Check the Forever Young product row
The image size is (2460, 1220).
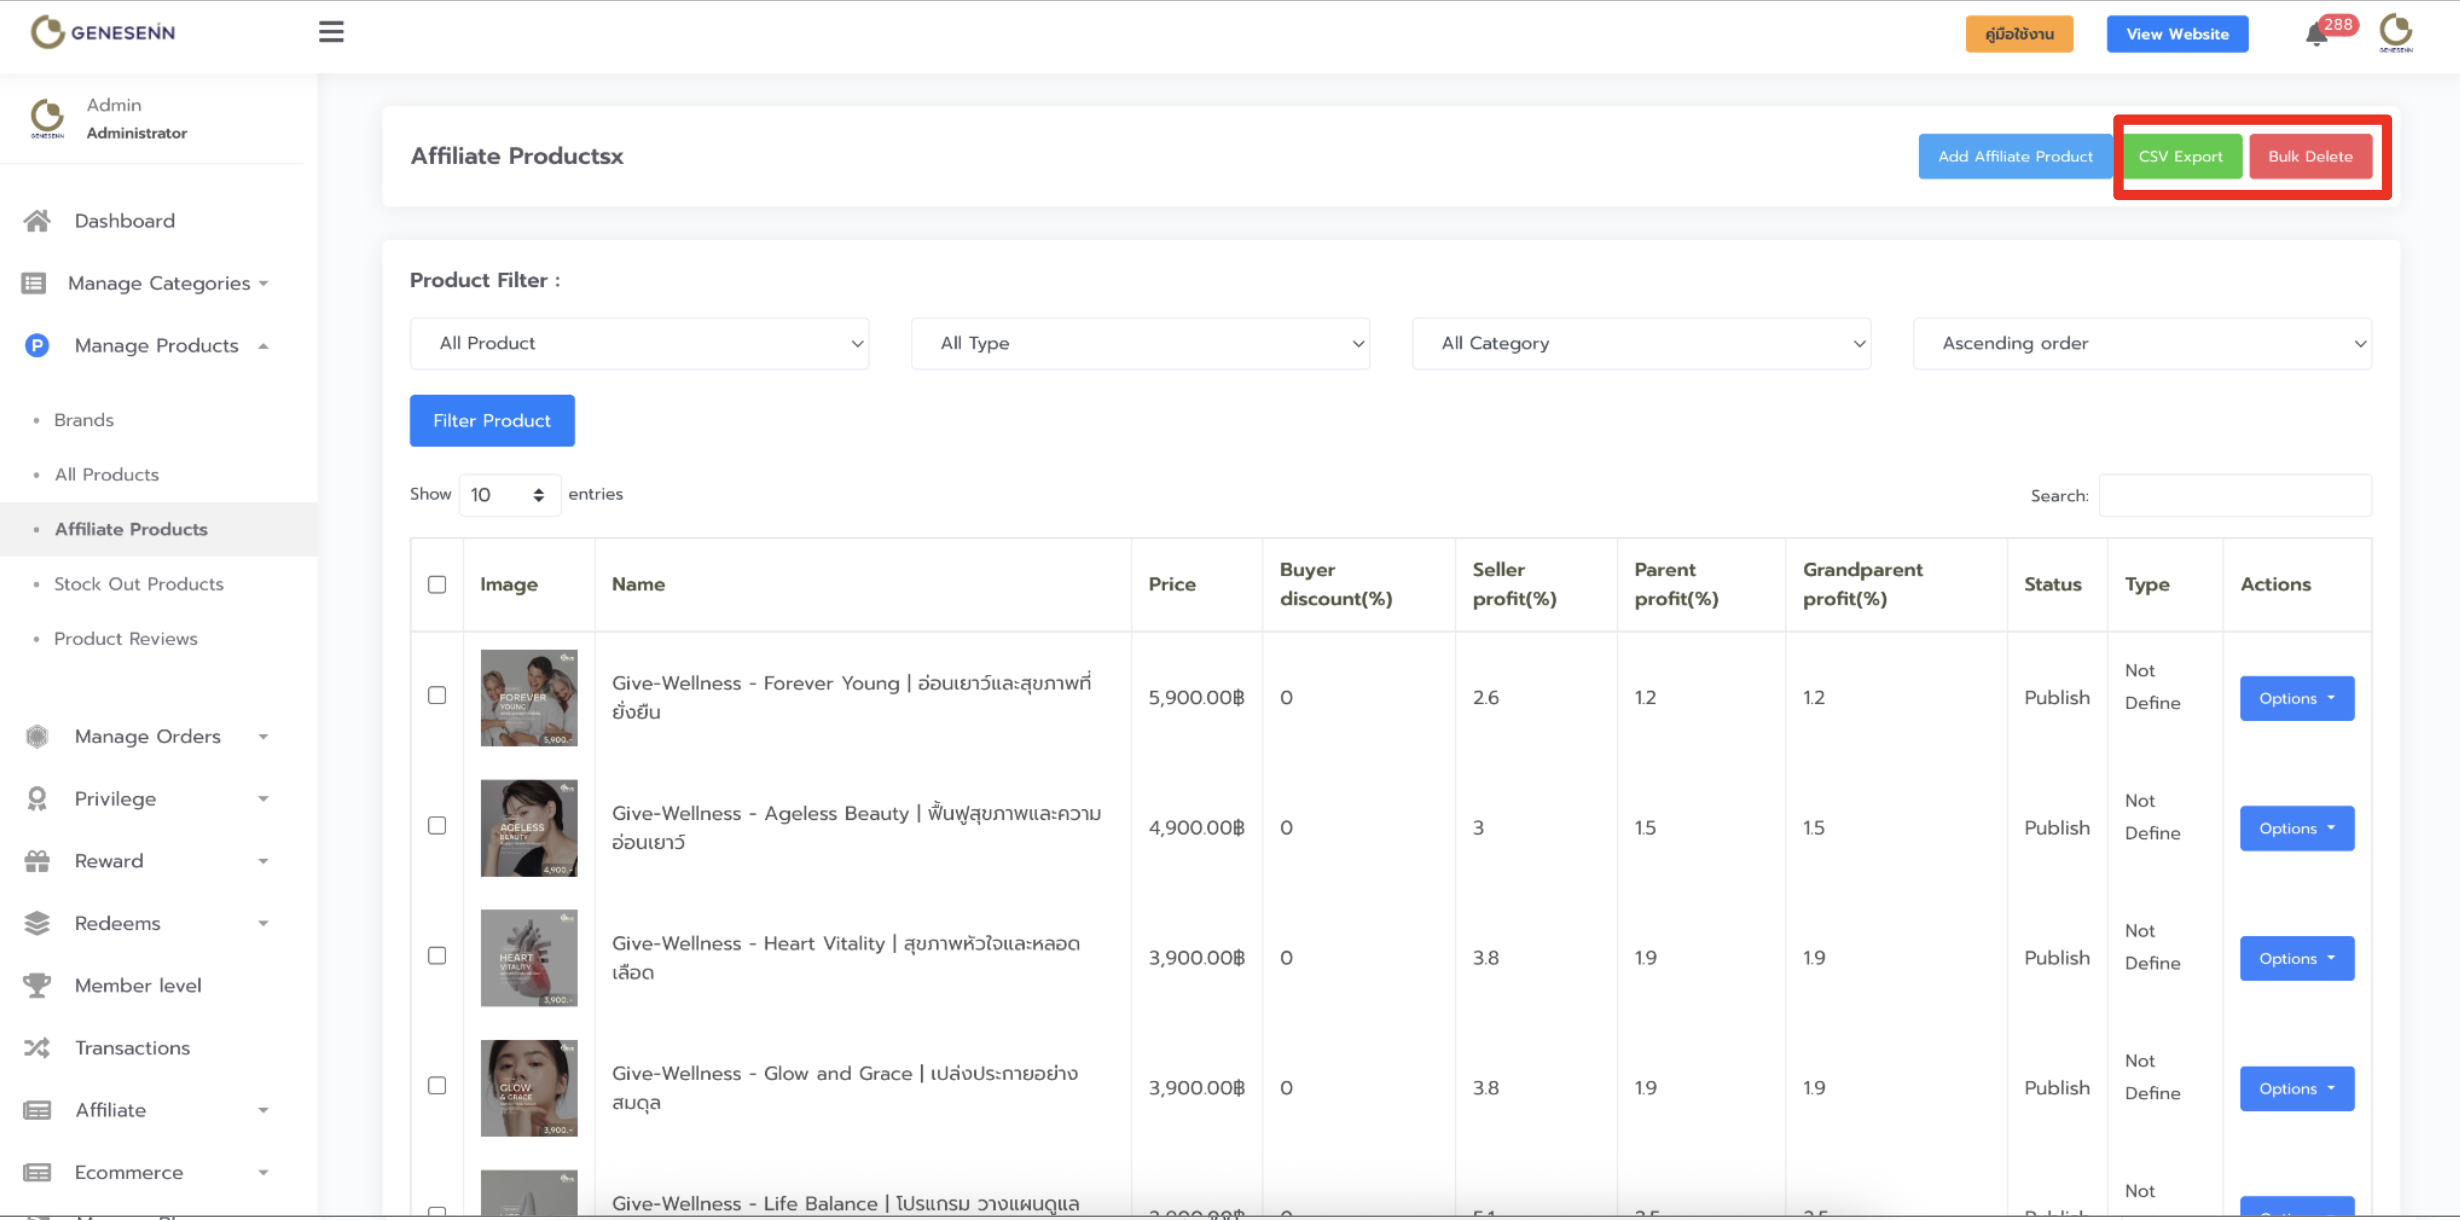tap(437, 695)
